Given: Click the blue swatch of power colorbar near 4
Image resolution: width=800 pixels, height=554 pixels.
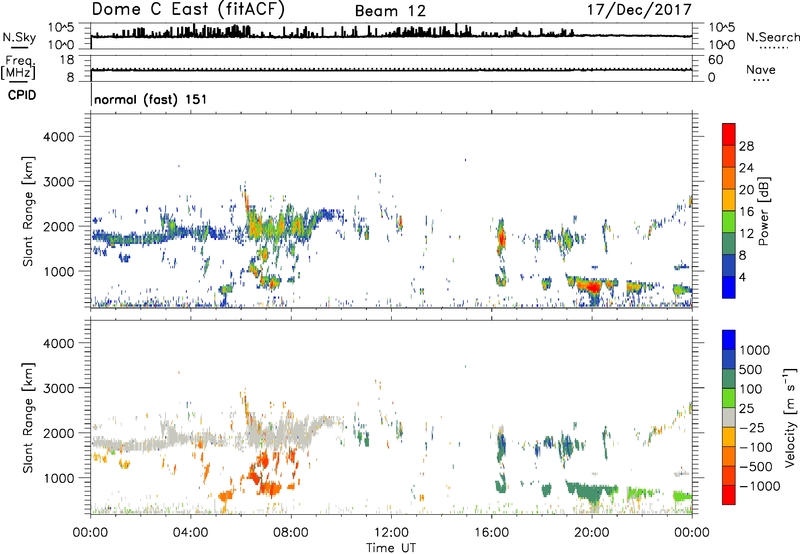Looking at the screenshot, I should [729, 287].
